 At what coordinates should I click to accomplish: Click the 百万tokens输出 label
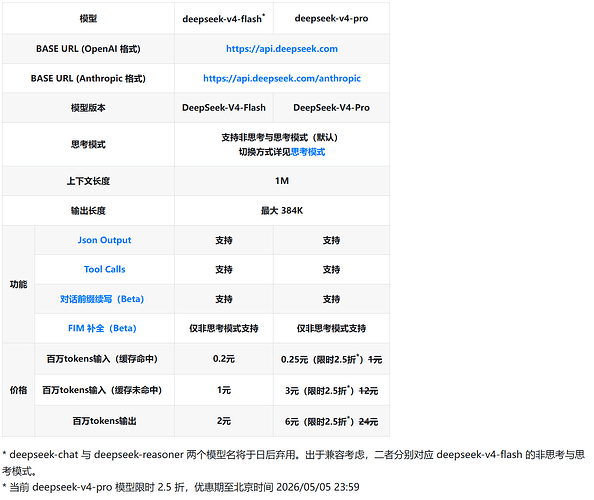105,421
